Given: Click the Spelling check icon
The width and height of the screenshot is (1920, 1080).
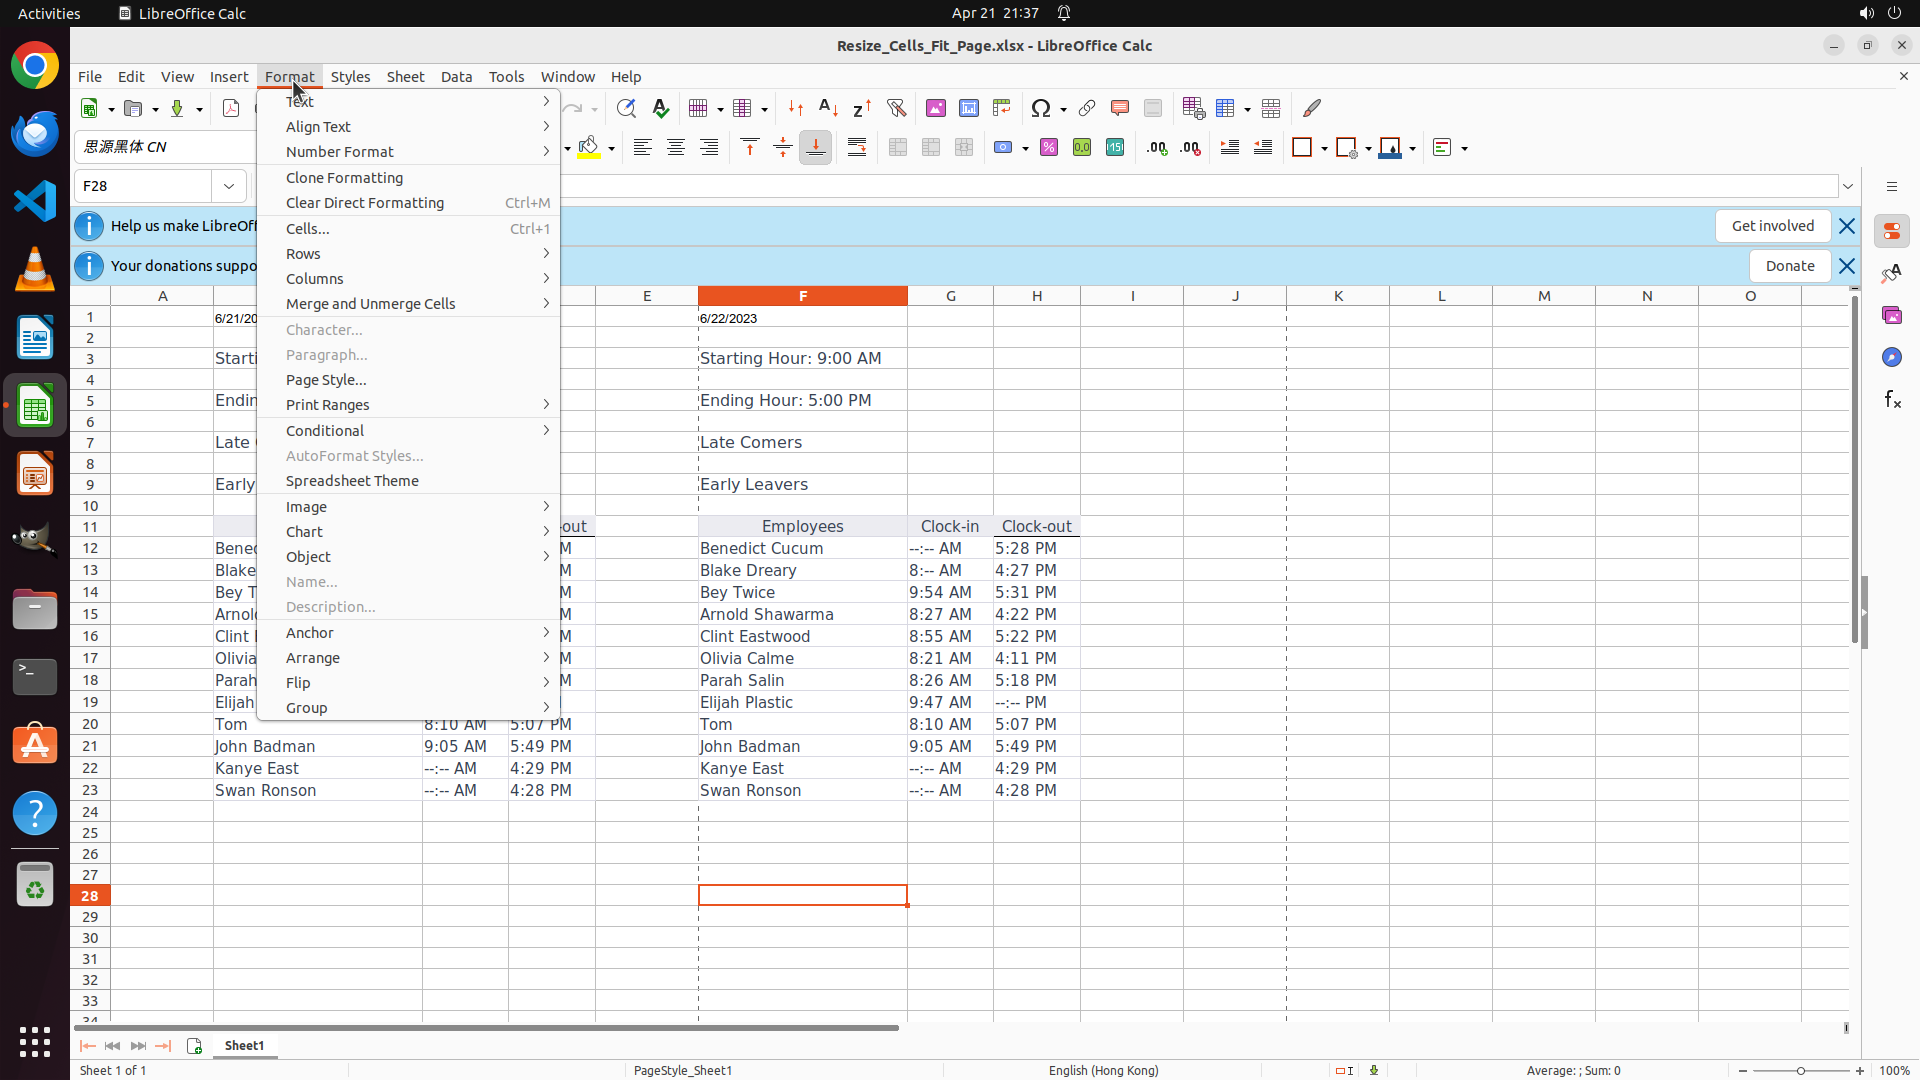Looking at the screenshot, I should click(x=660, y=108).
